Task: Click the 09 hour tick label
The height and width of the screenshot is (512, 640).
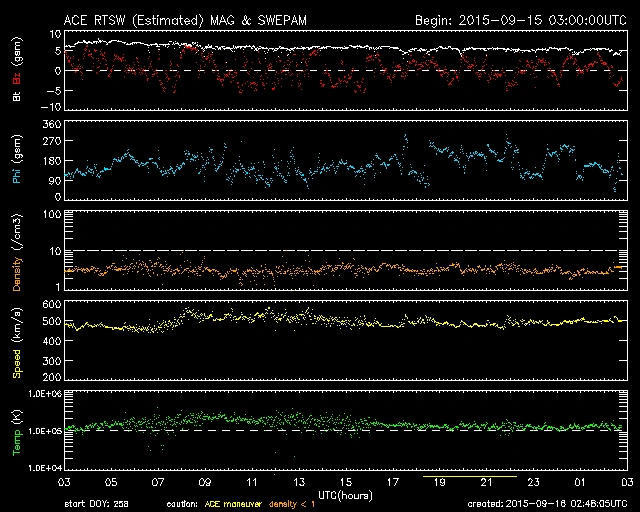Action: [x=205, y=482]
